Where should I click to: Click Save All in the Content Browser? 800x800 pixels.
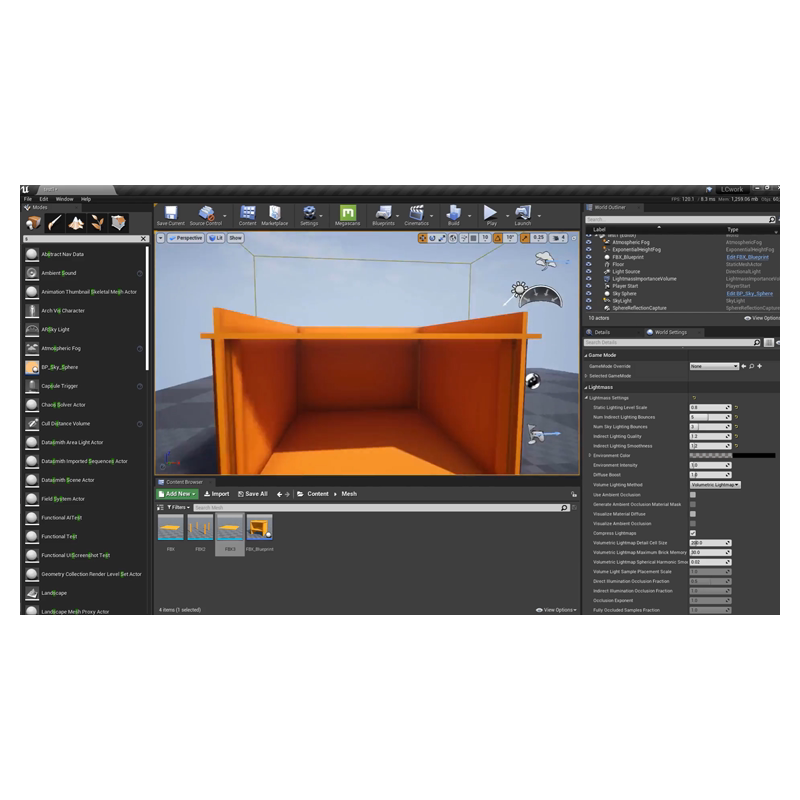[253, 494]
